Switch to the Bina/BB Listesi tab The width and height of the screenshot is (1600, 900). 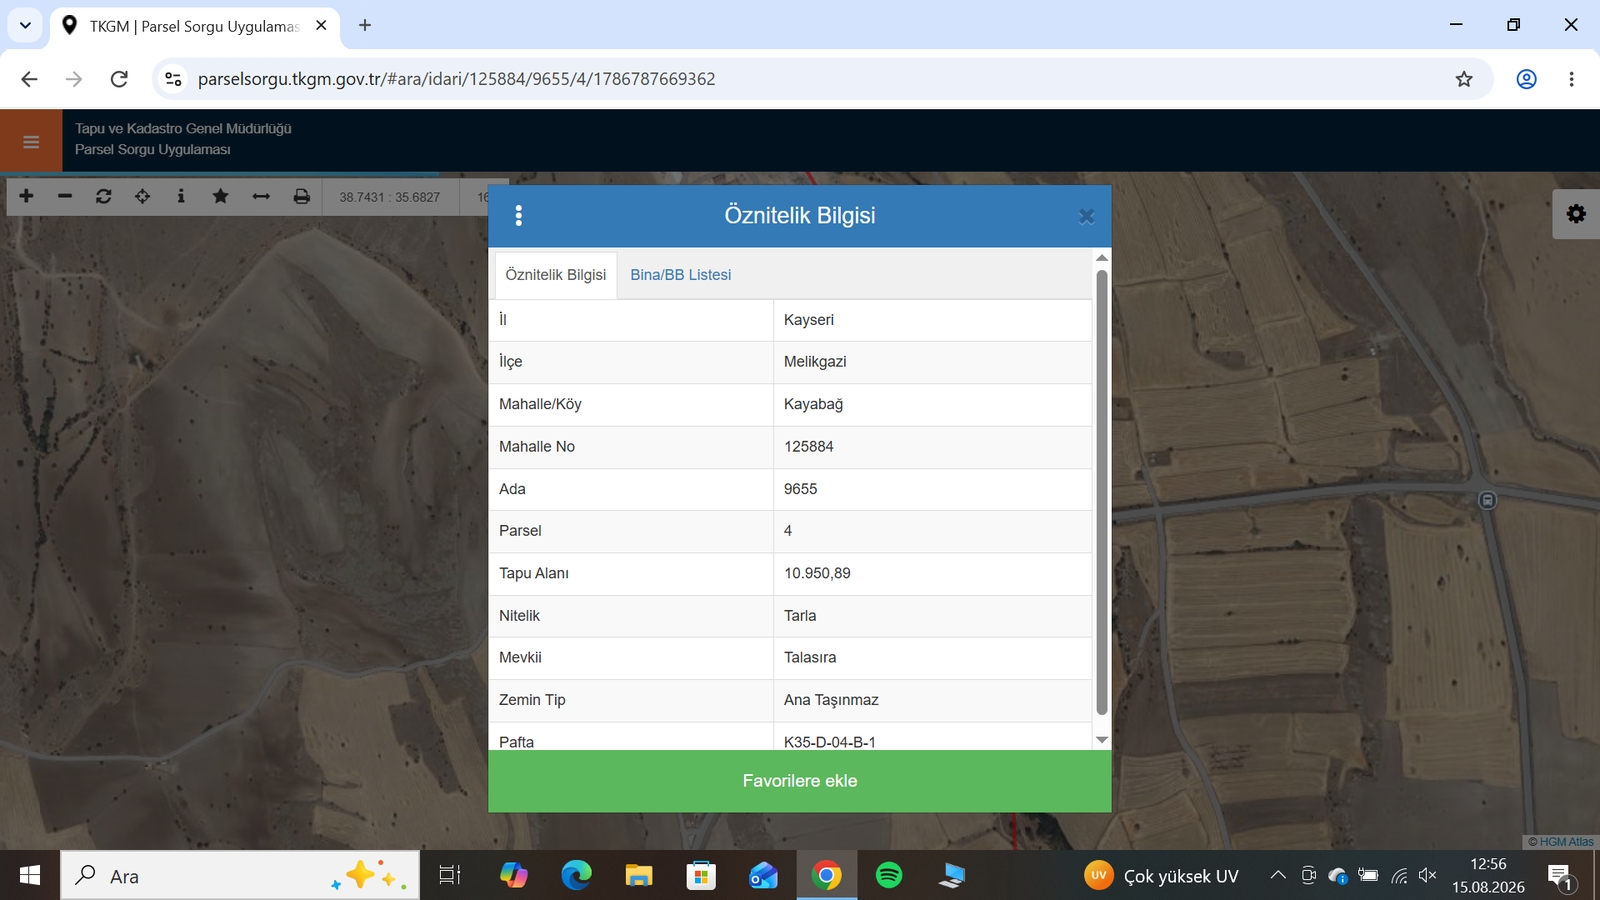click(x=681, y=275)
